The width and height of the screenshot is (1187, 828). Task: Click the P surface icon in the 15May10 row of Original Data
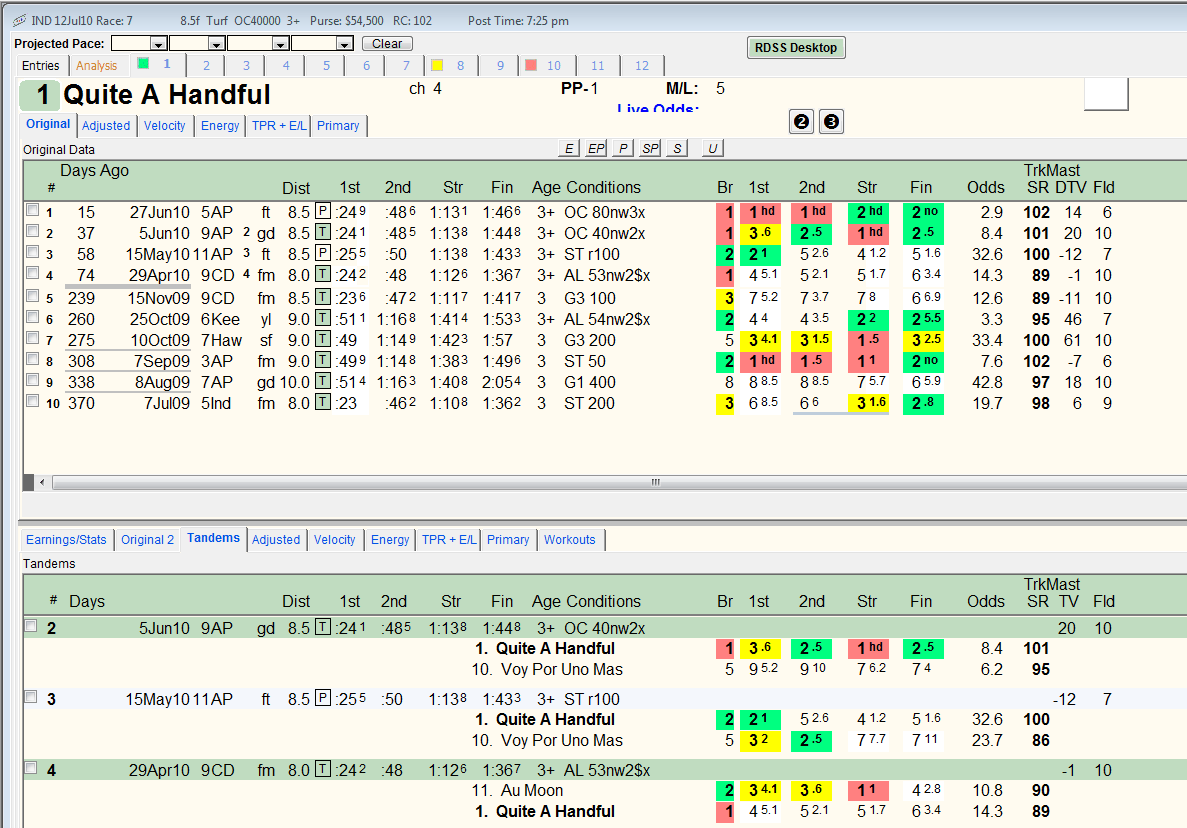322,253
